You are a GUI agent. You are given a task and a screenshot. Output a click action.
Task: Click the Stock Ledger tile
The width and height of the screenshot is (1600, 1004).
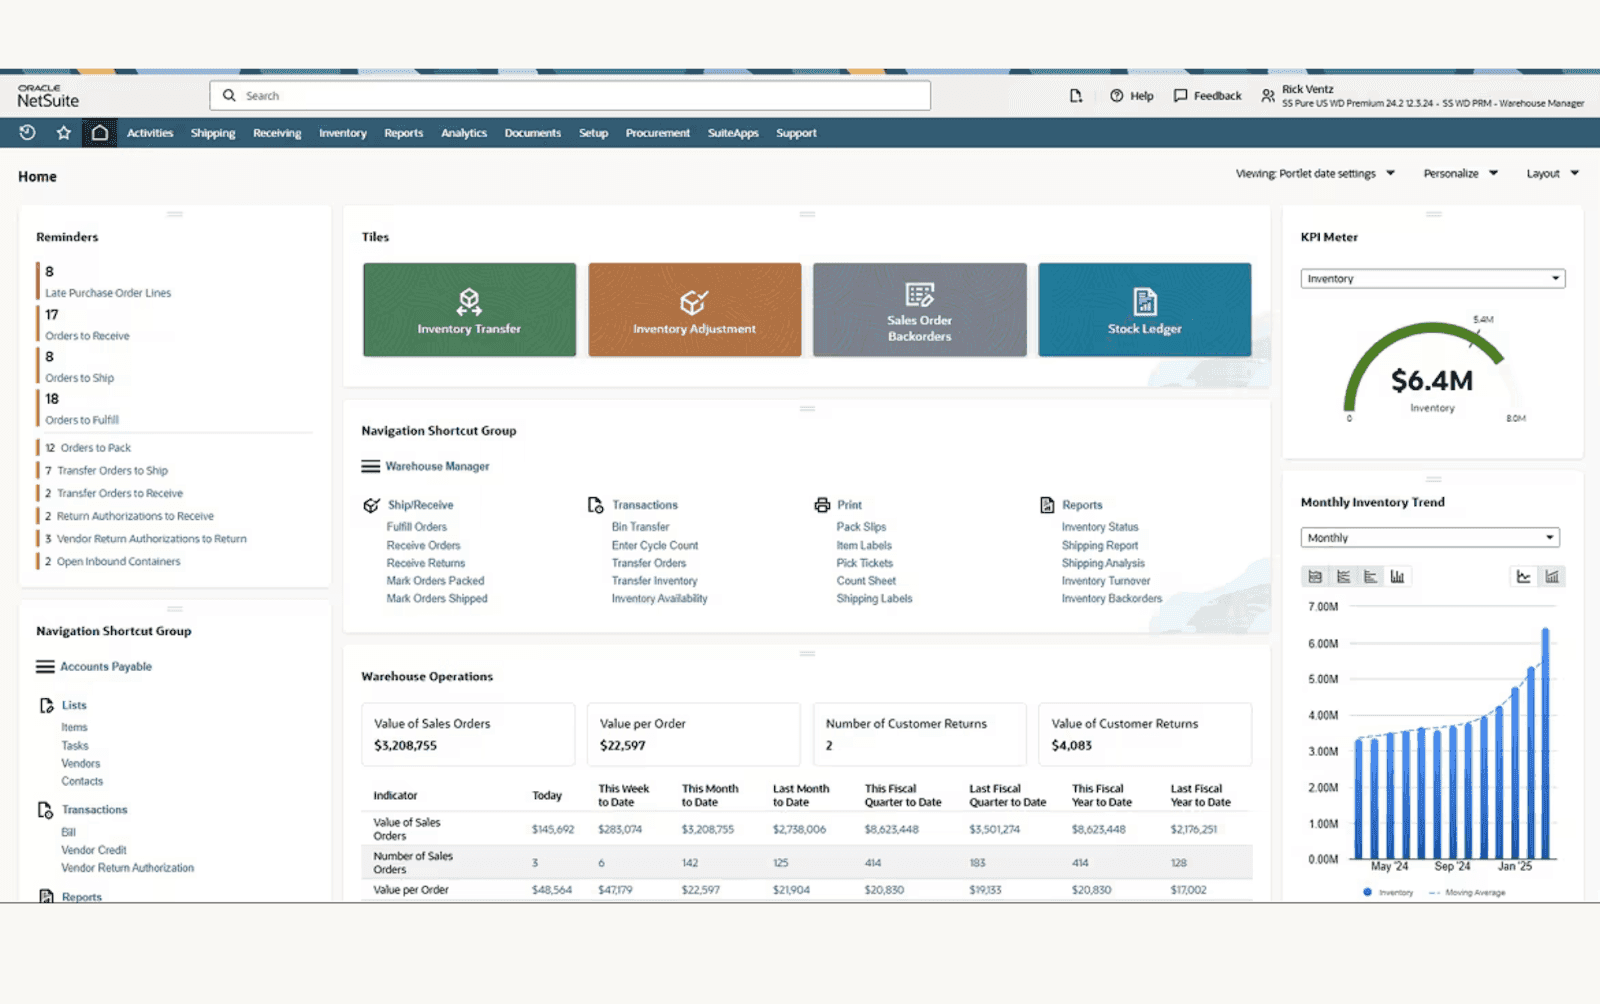[1144, 310]
